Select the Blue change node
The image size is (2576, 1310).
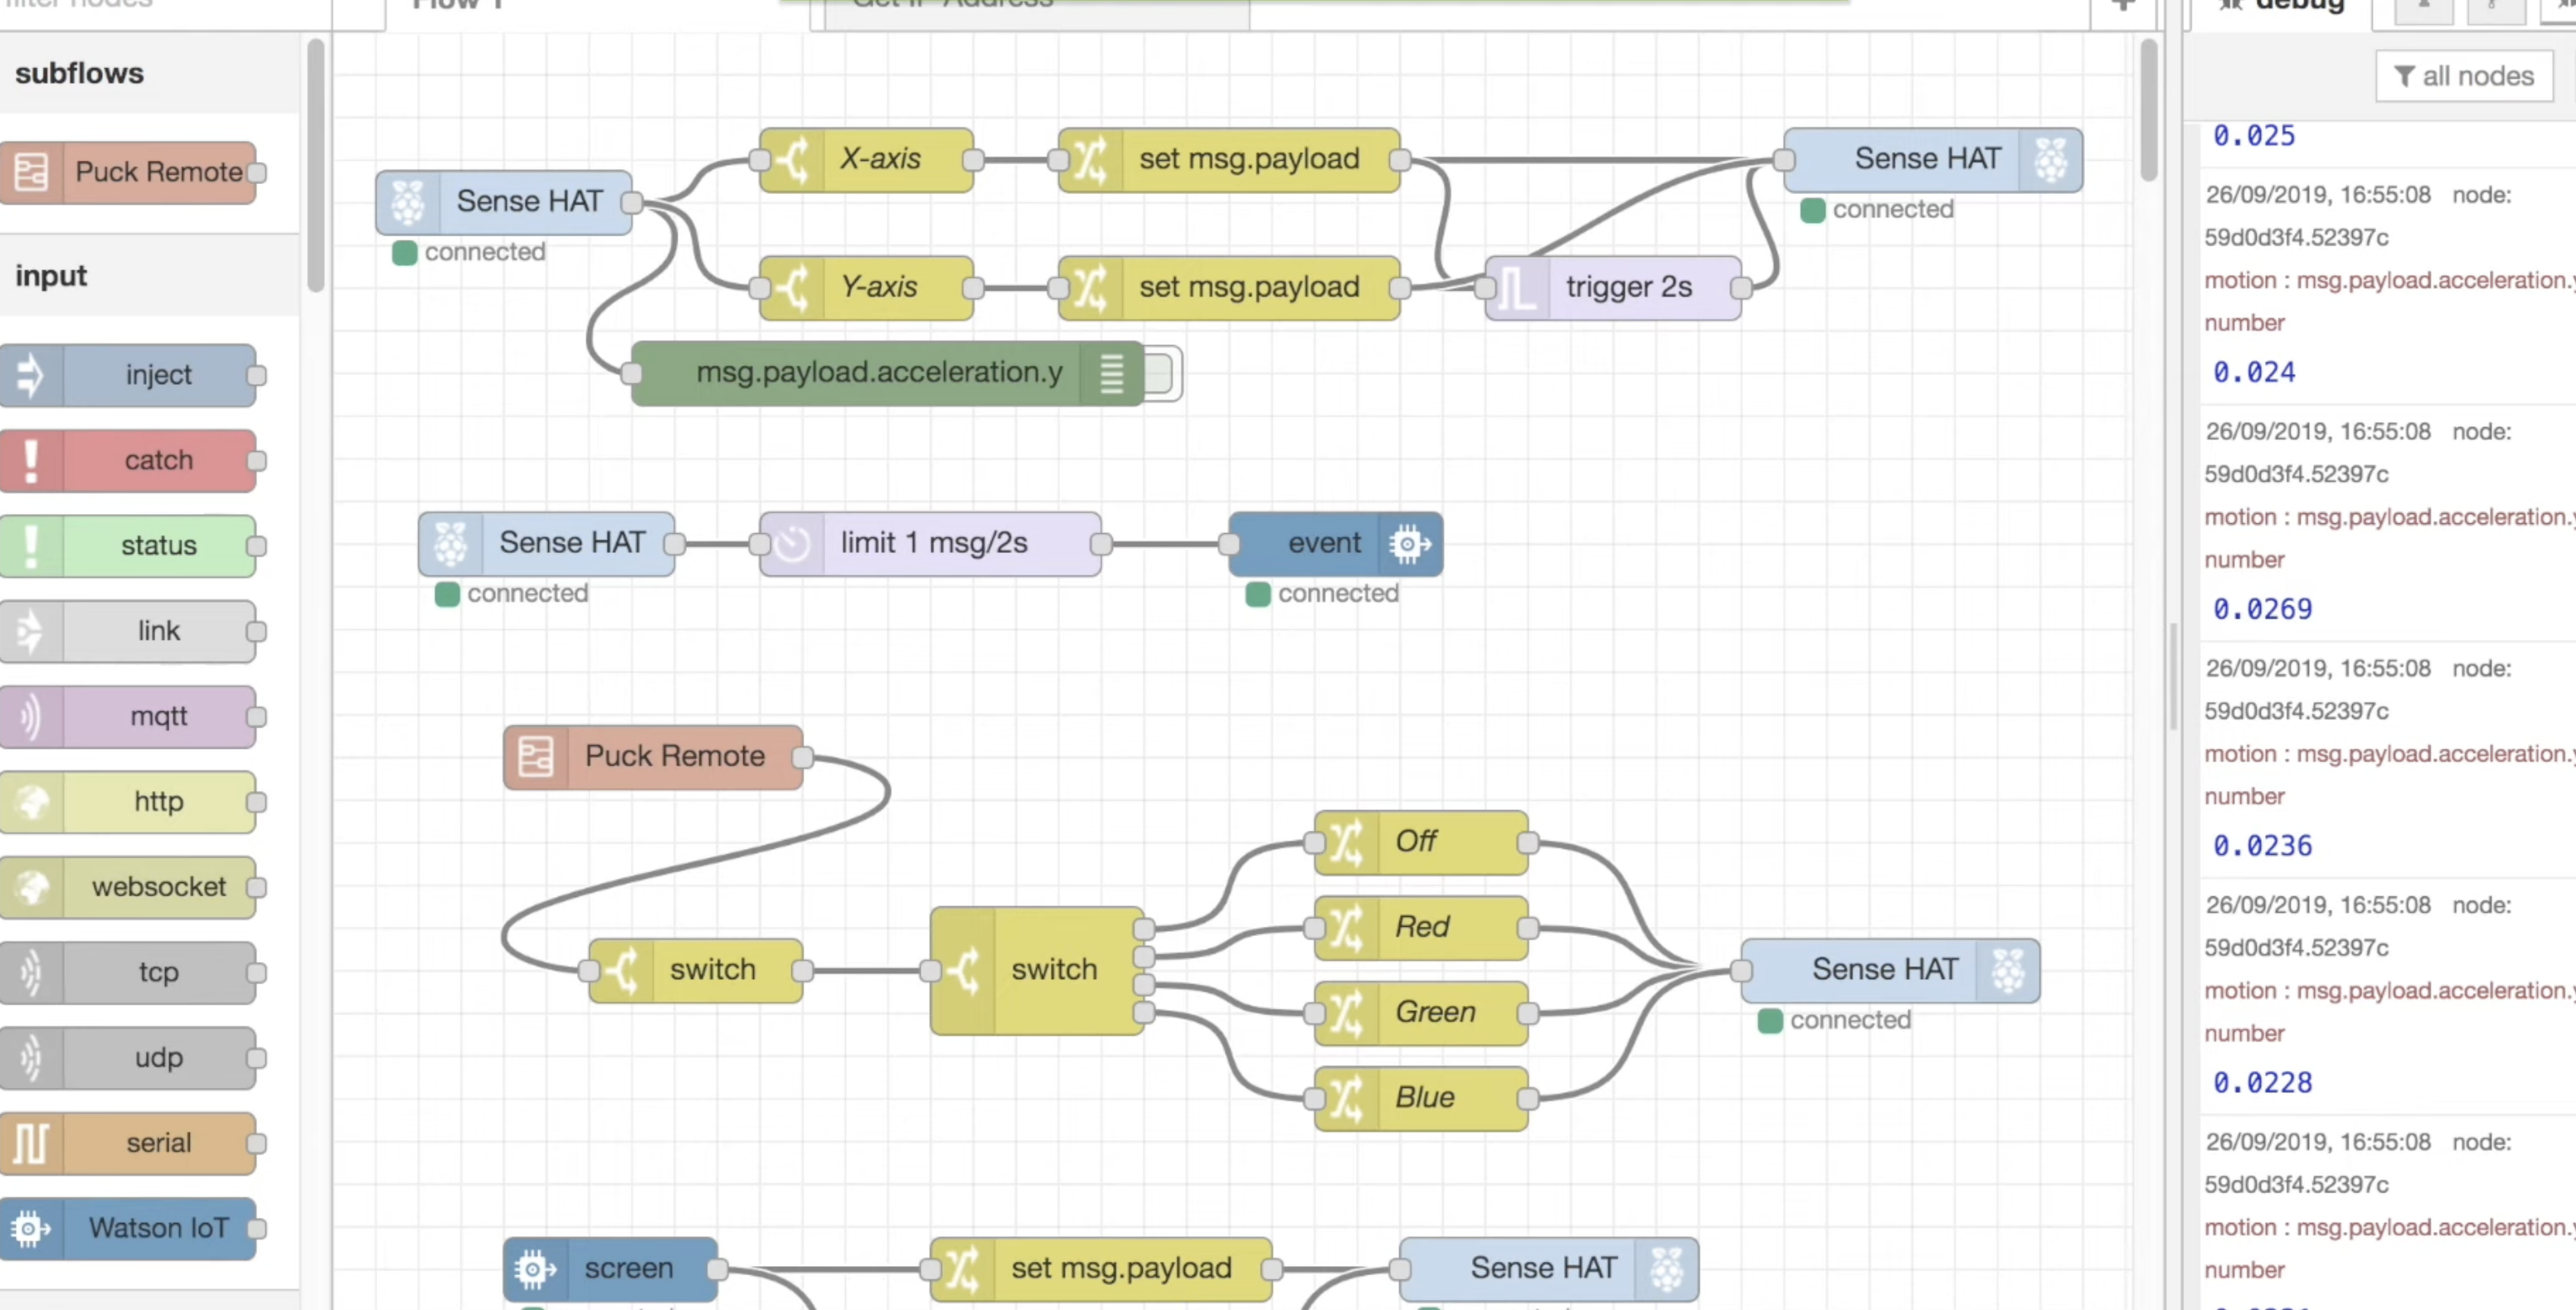[x=1421, y=1098]
